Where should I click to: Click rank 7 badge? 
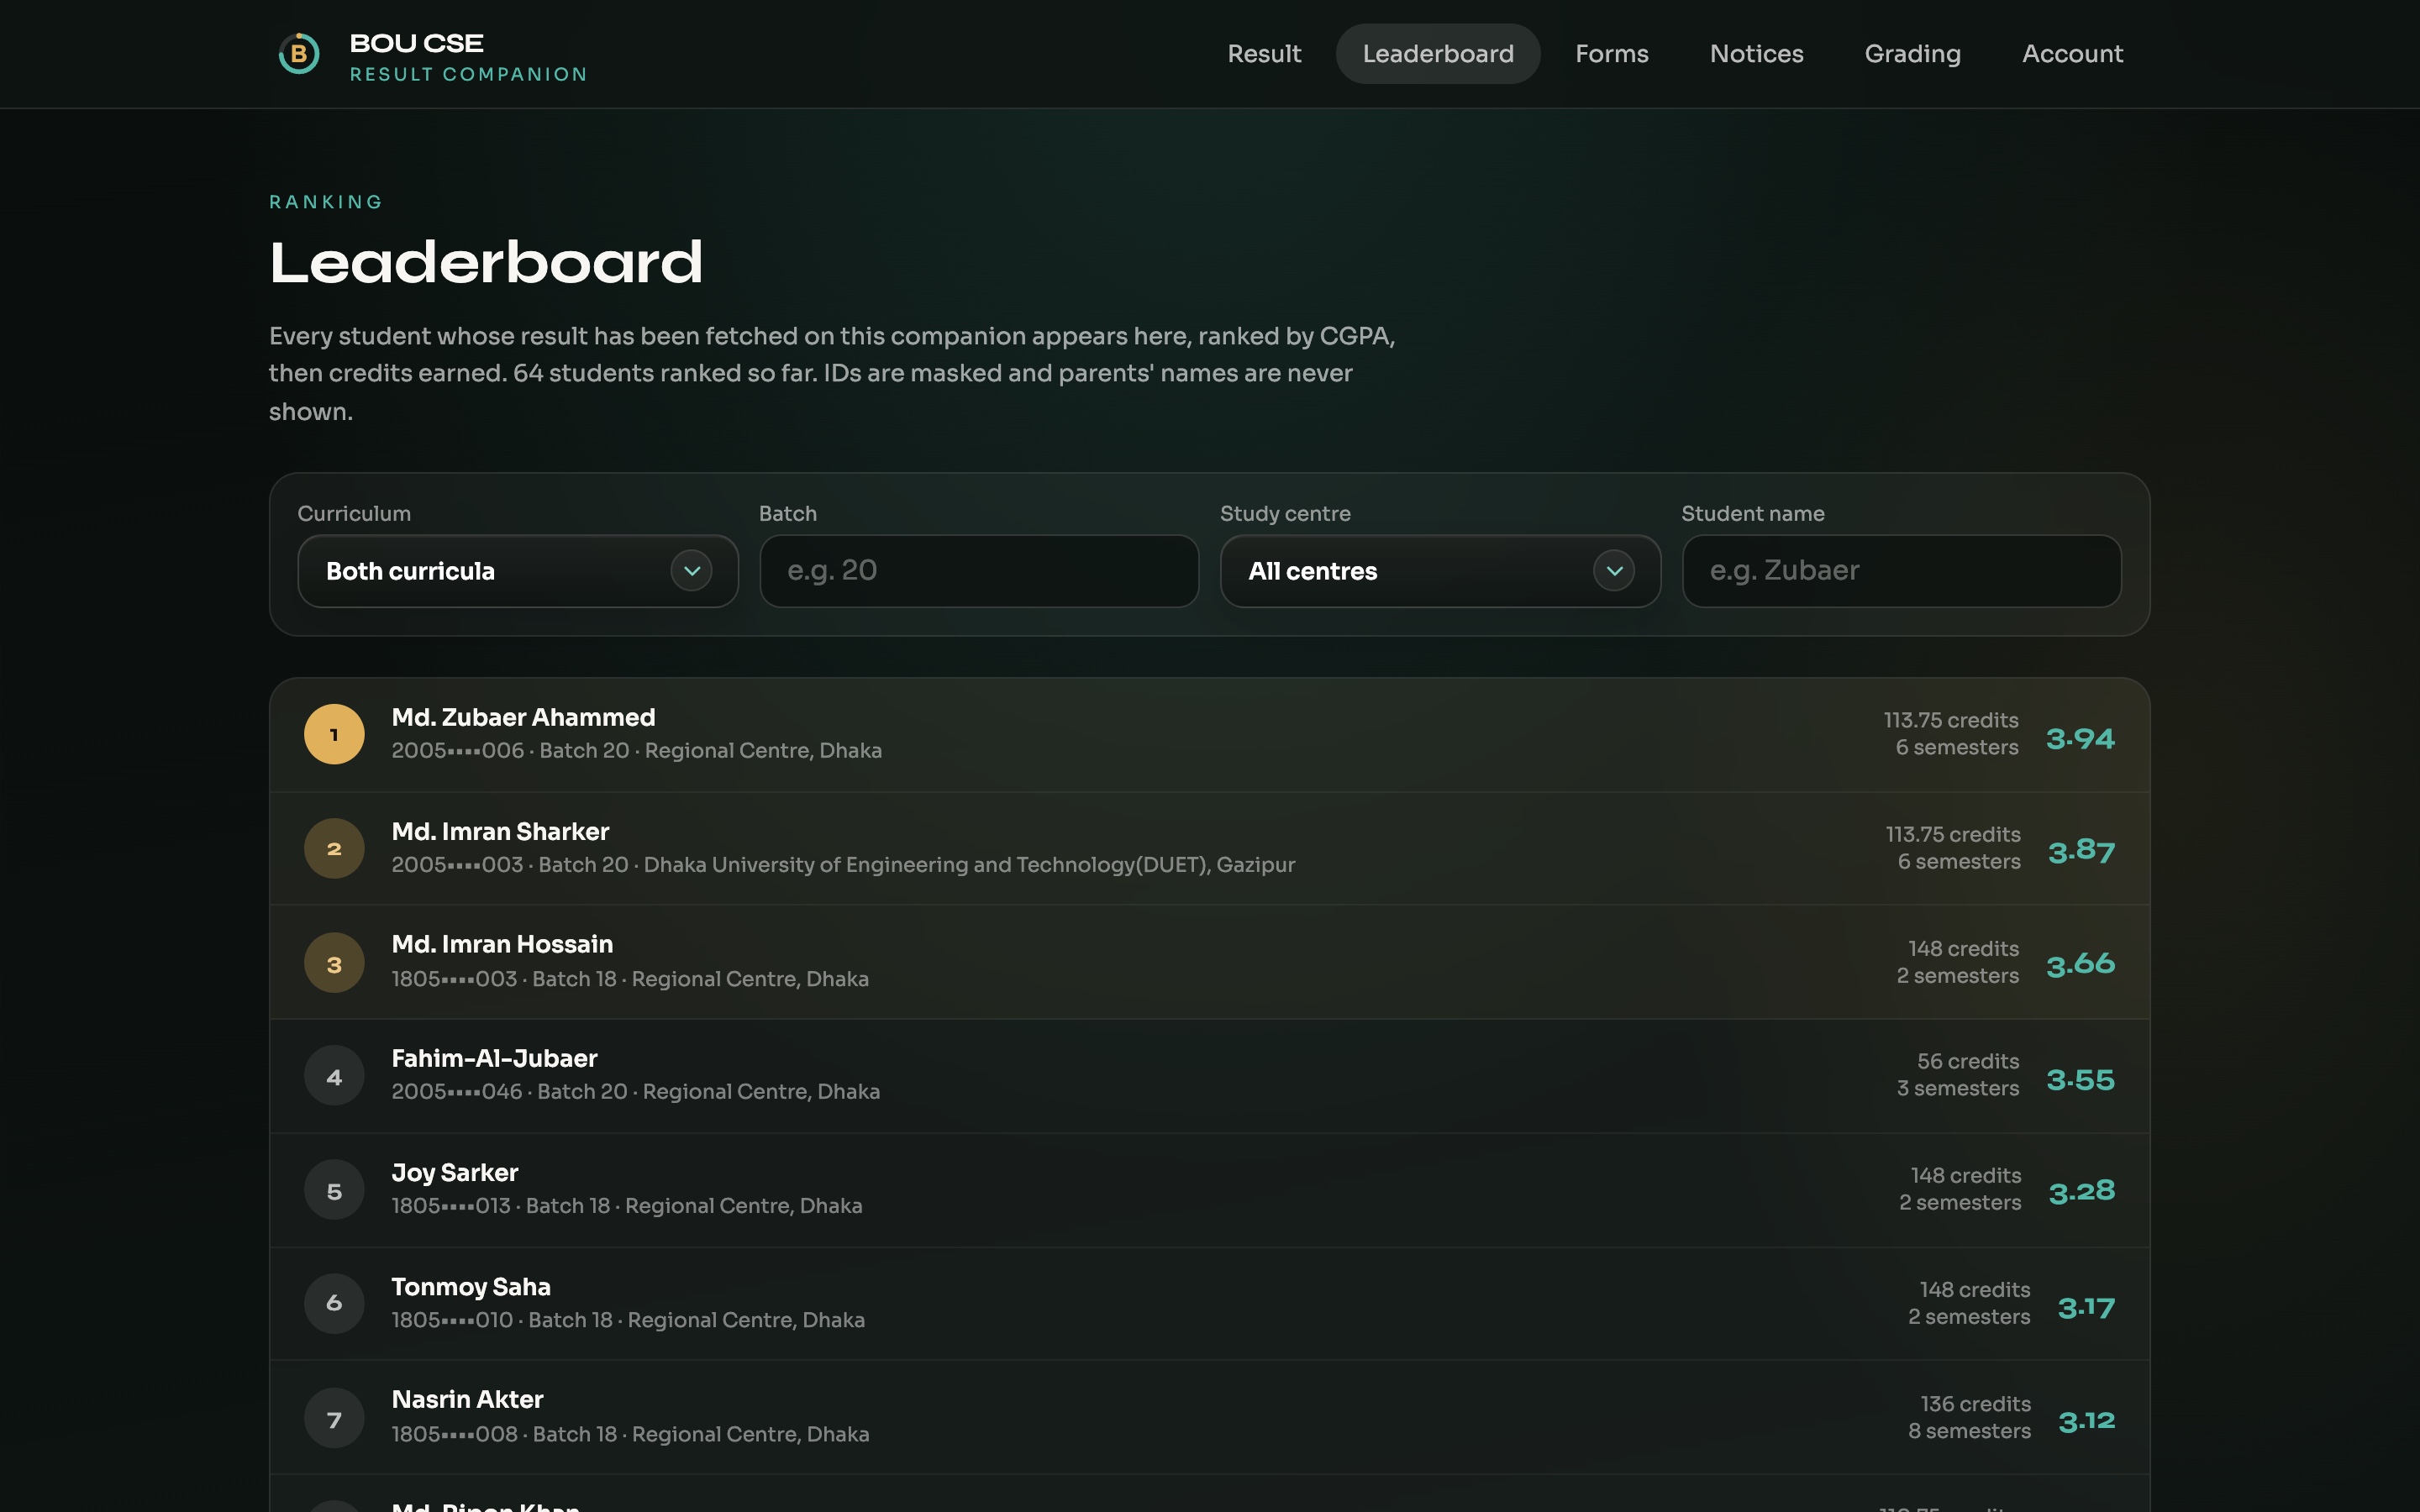pyautogui.click(x=334, y=1418)
